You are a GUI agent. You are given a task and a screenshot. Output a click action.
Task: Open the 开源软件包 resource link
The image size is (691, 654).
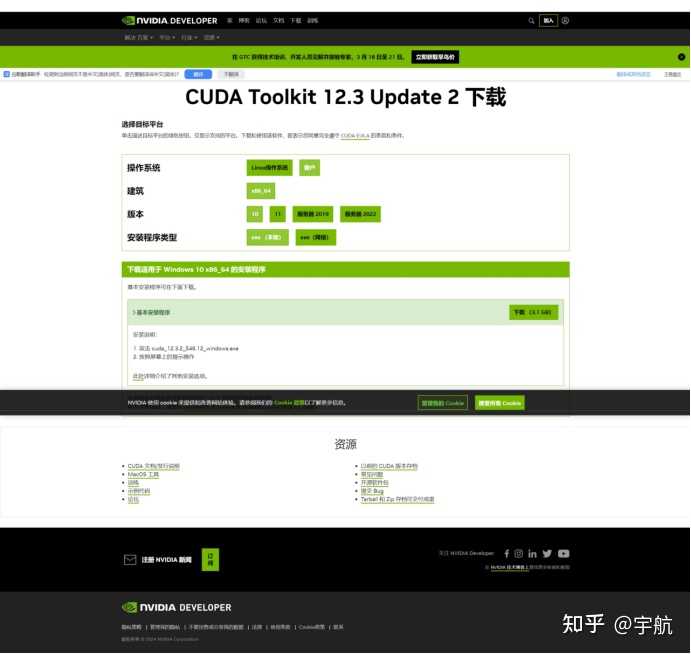tap(375, 483)
